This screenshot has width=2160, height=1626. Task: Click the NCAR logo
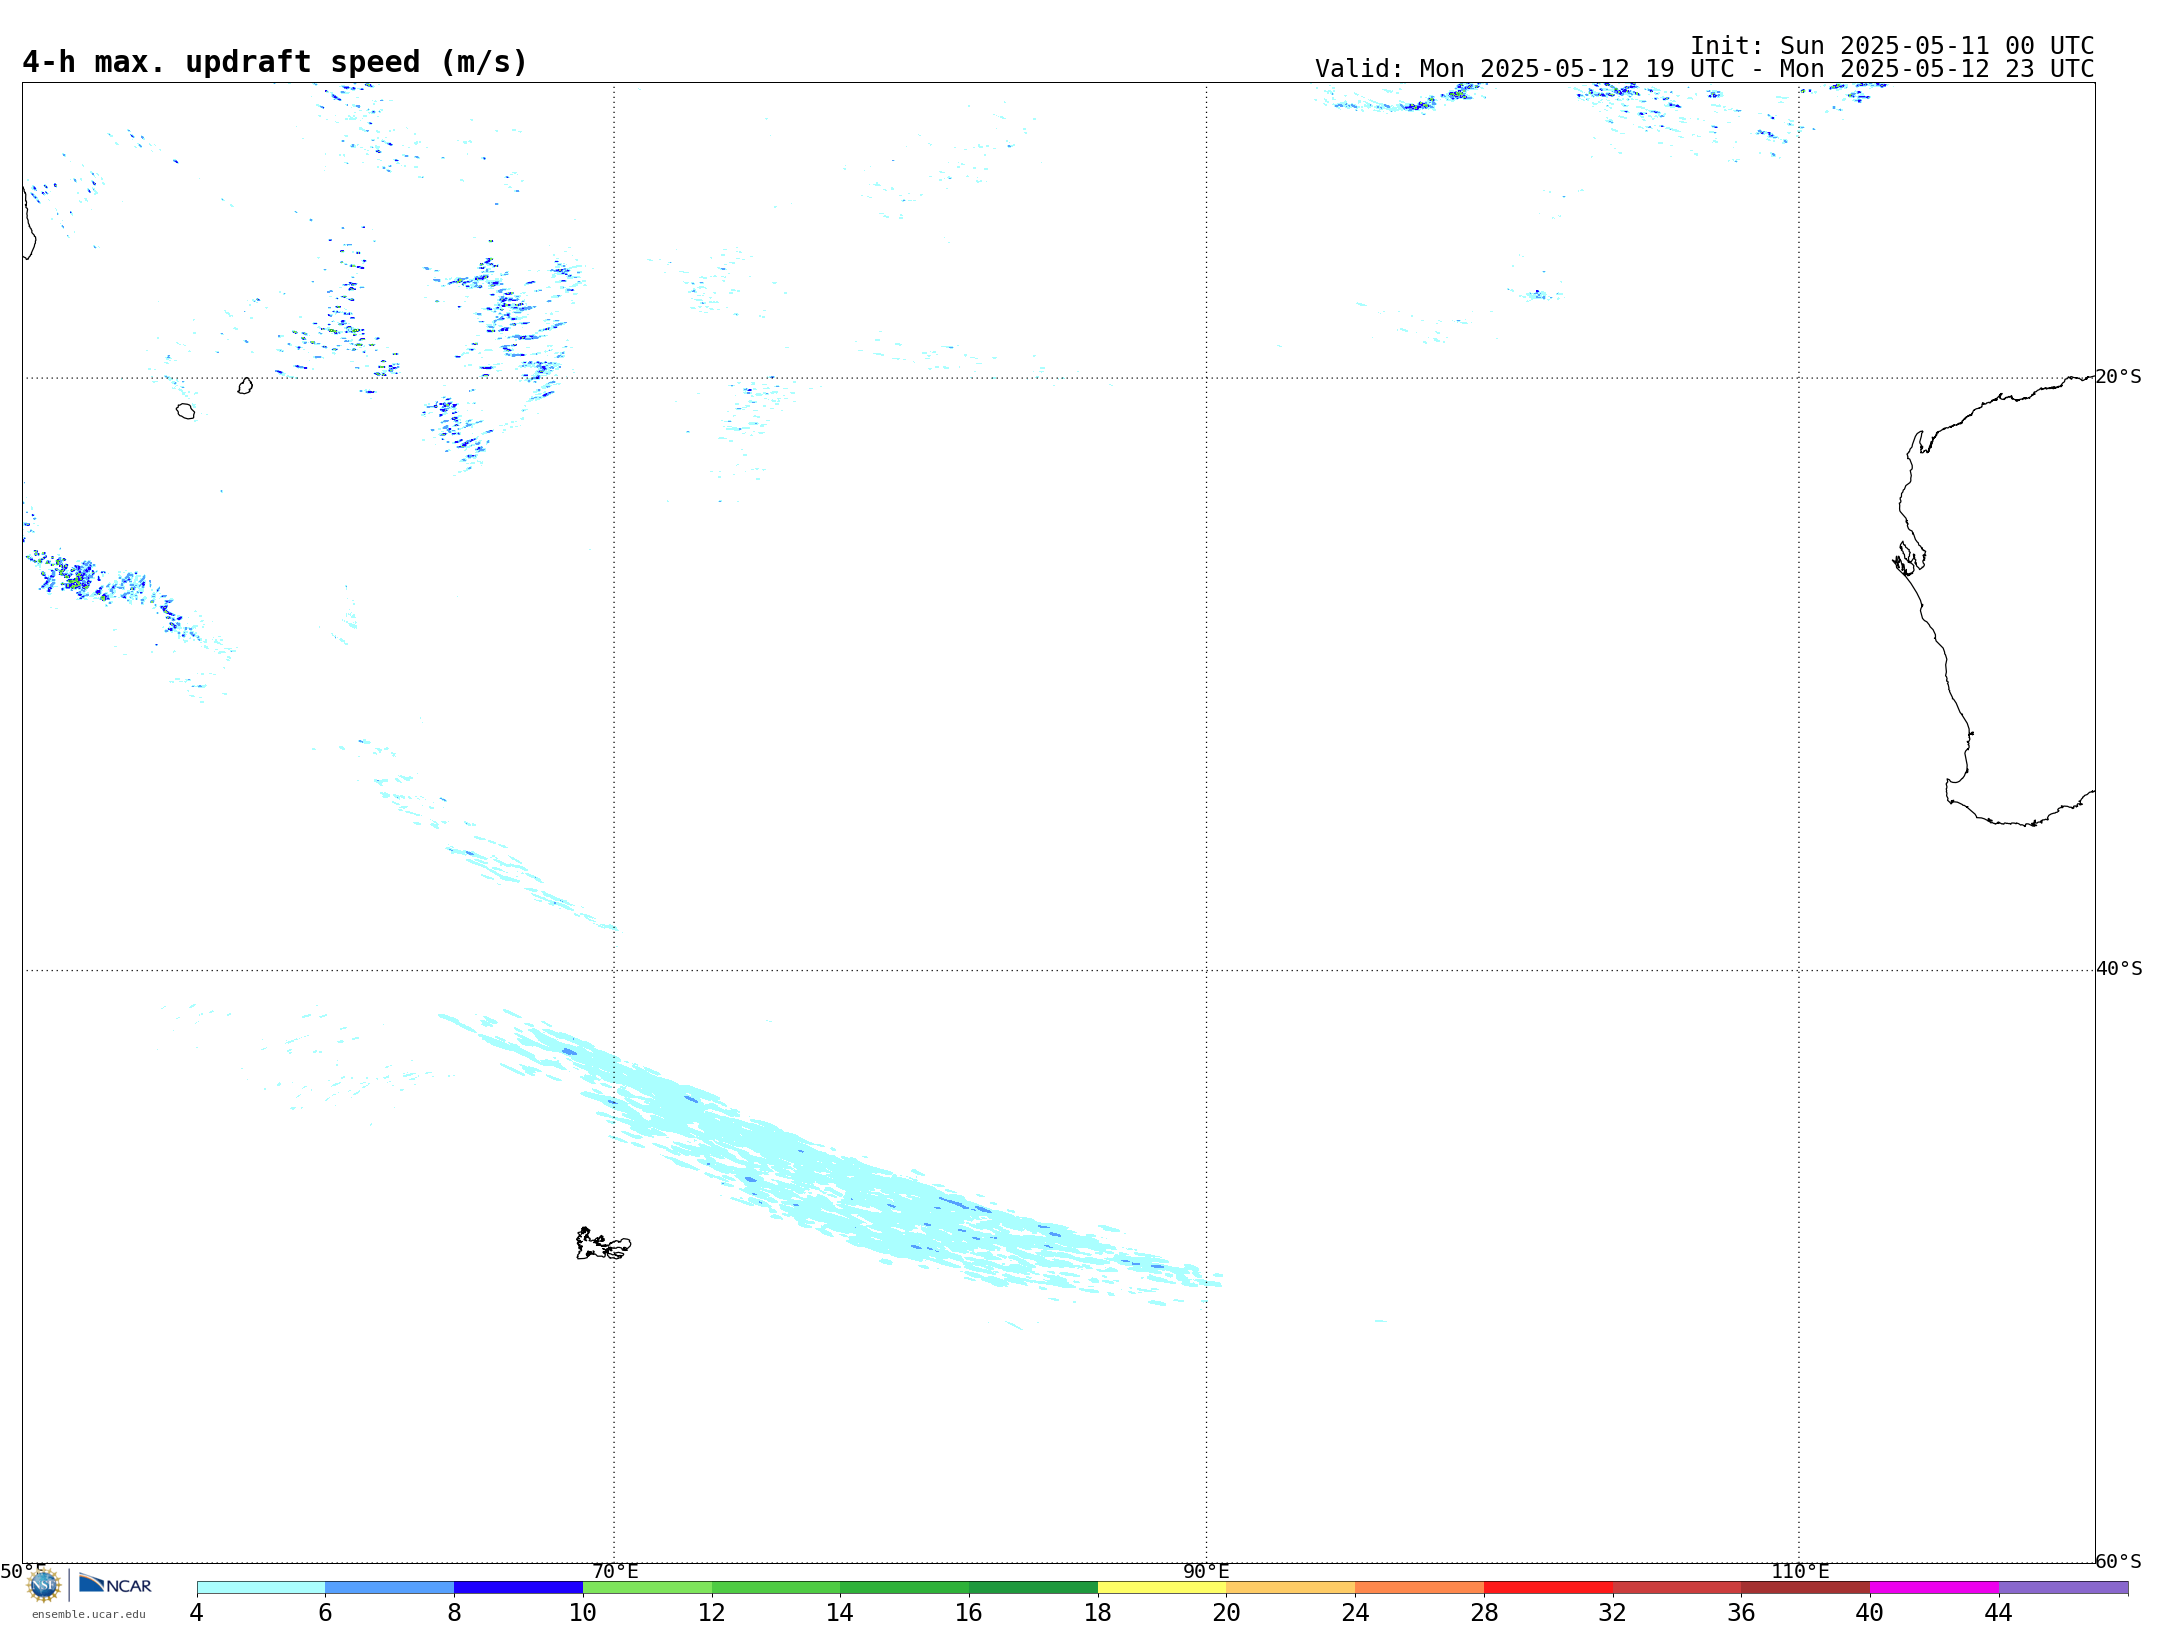tap(115, 1584)
